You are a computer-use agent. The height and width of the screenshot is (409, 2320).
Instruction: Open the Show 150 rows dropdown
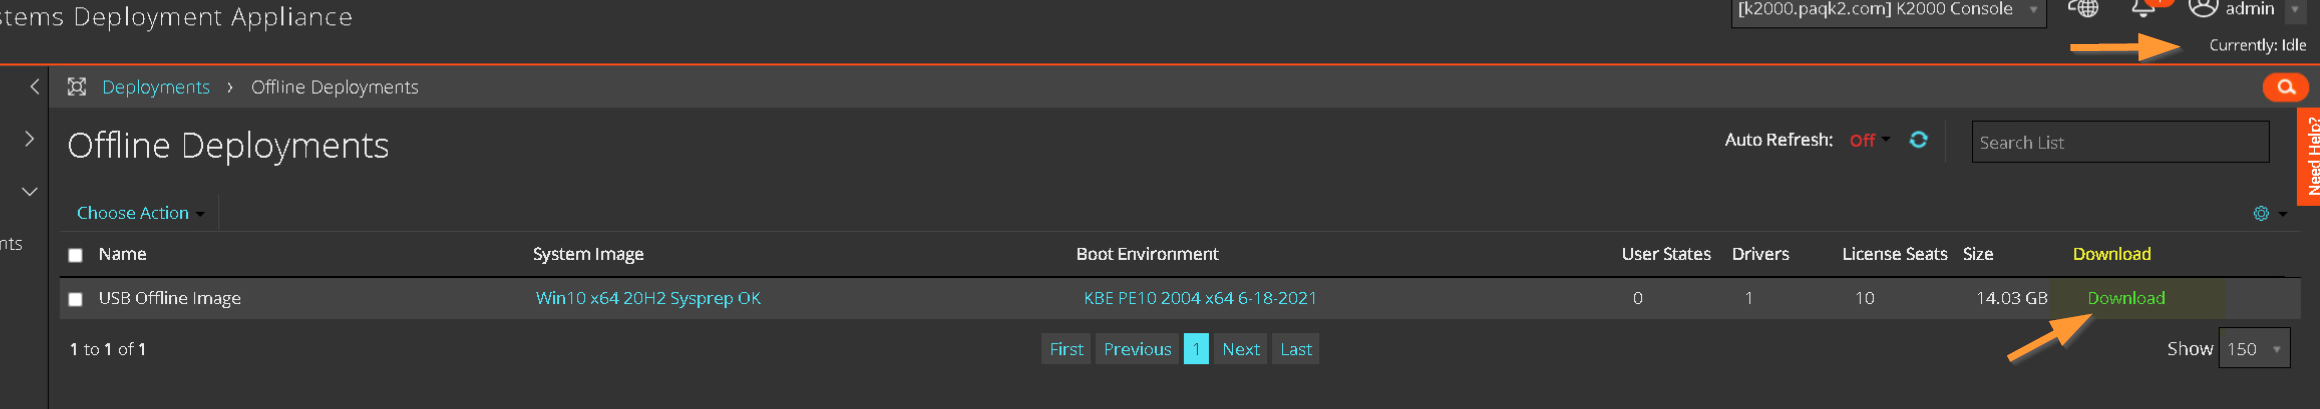click(x=2254, y=349)
